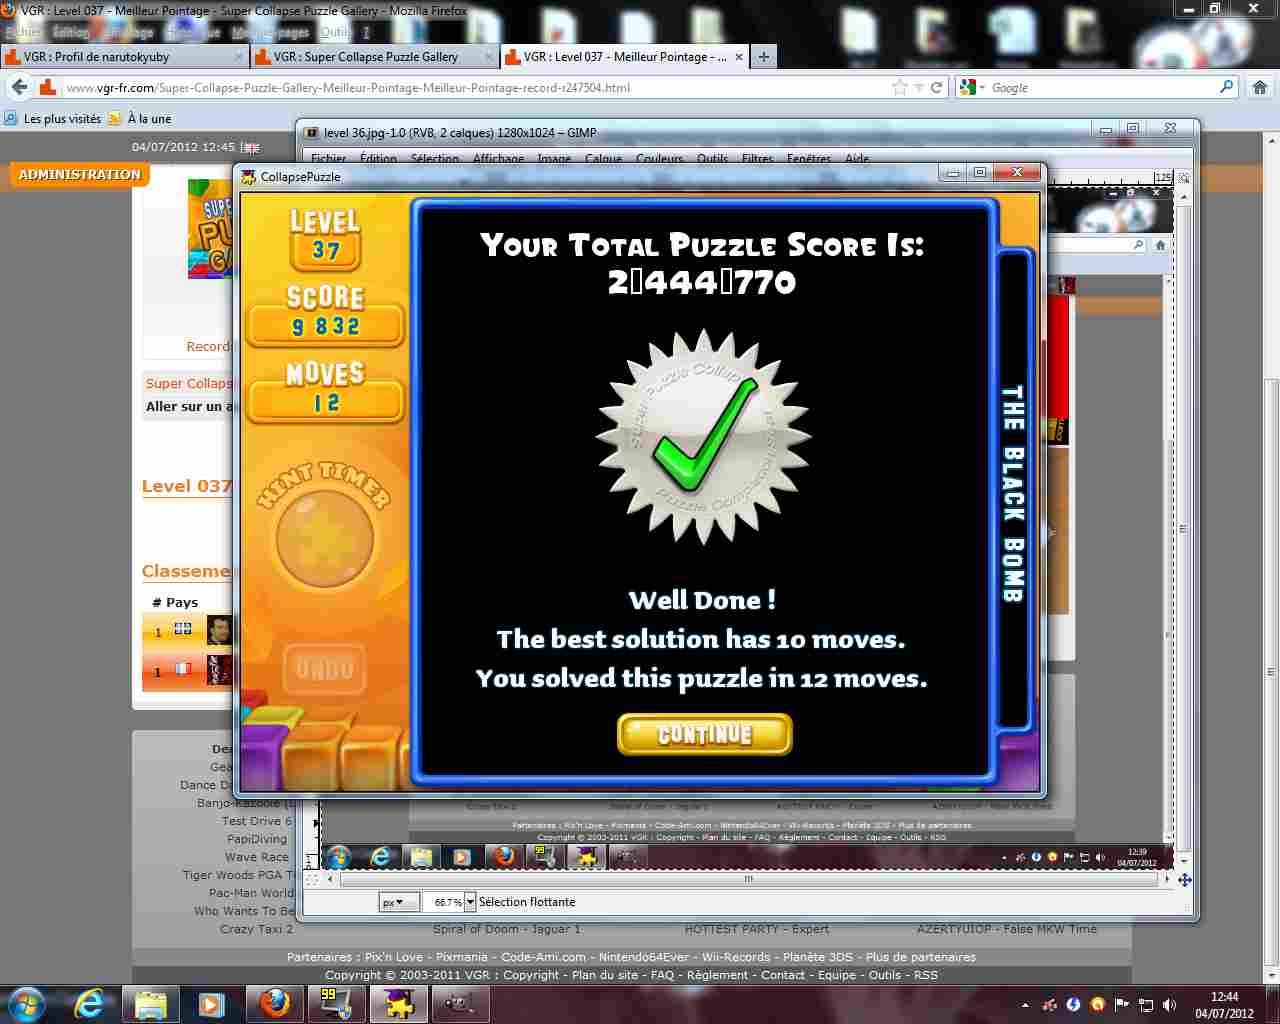Click the search magnifier icon in Google box

pos(1226,88)
